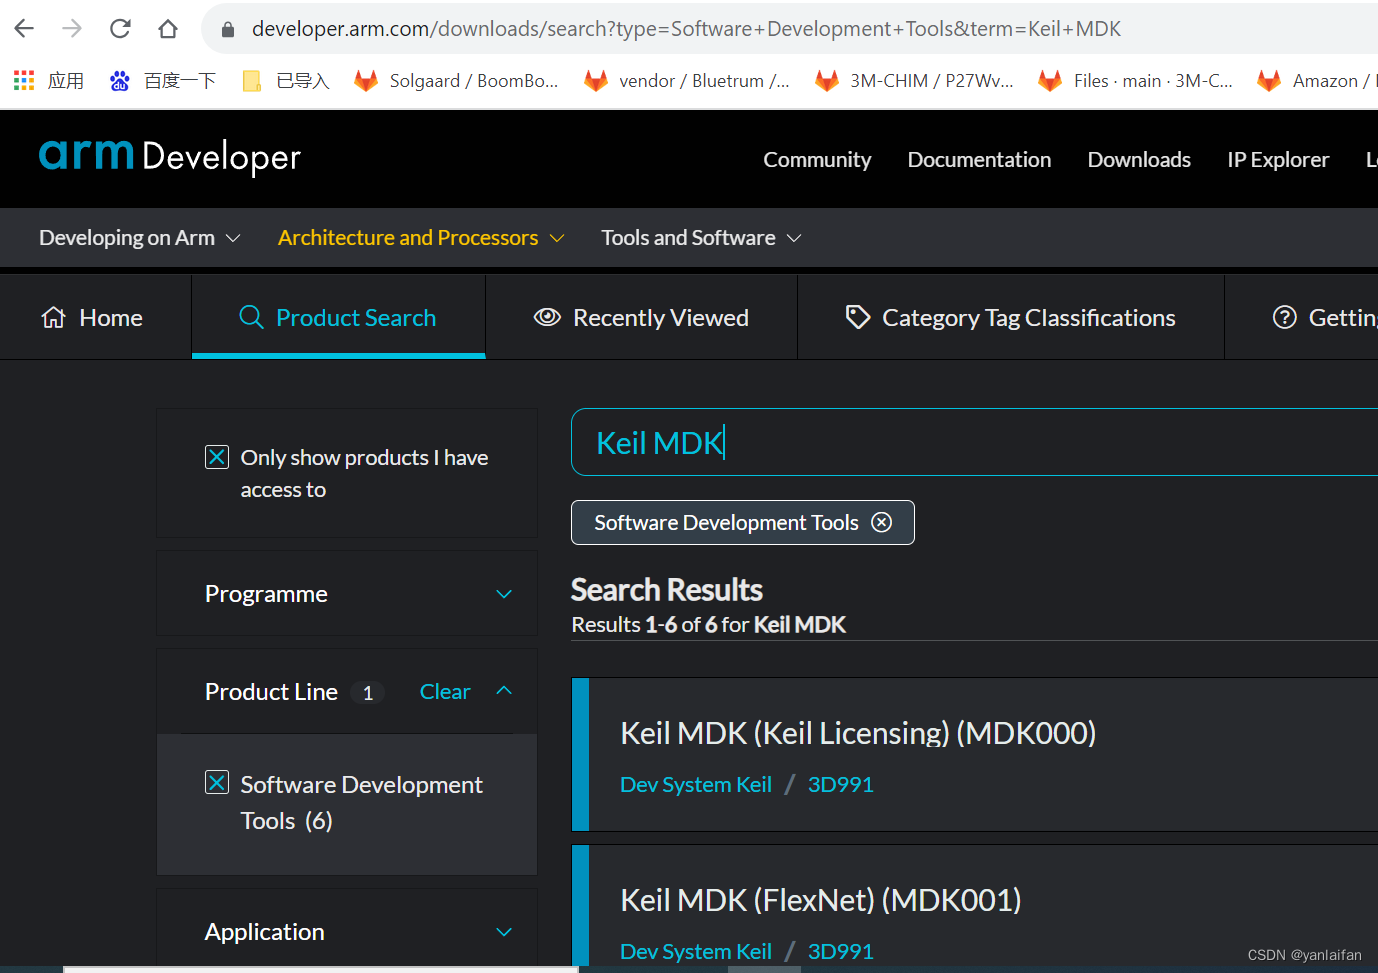Uncheck Software Development Tools product line
Image resolution: width=1378 pixels, height=973 pixels.
(x=217, y=783)
